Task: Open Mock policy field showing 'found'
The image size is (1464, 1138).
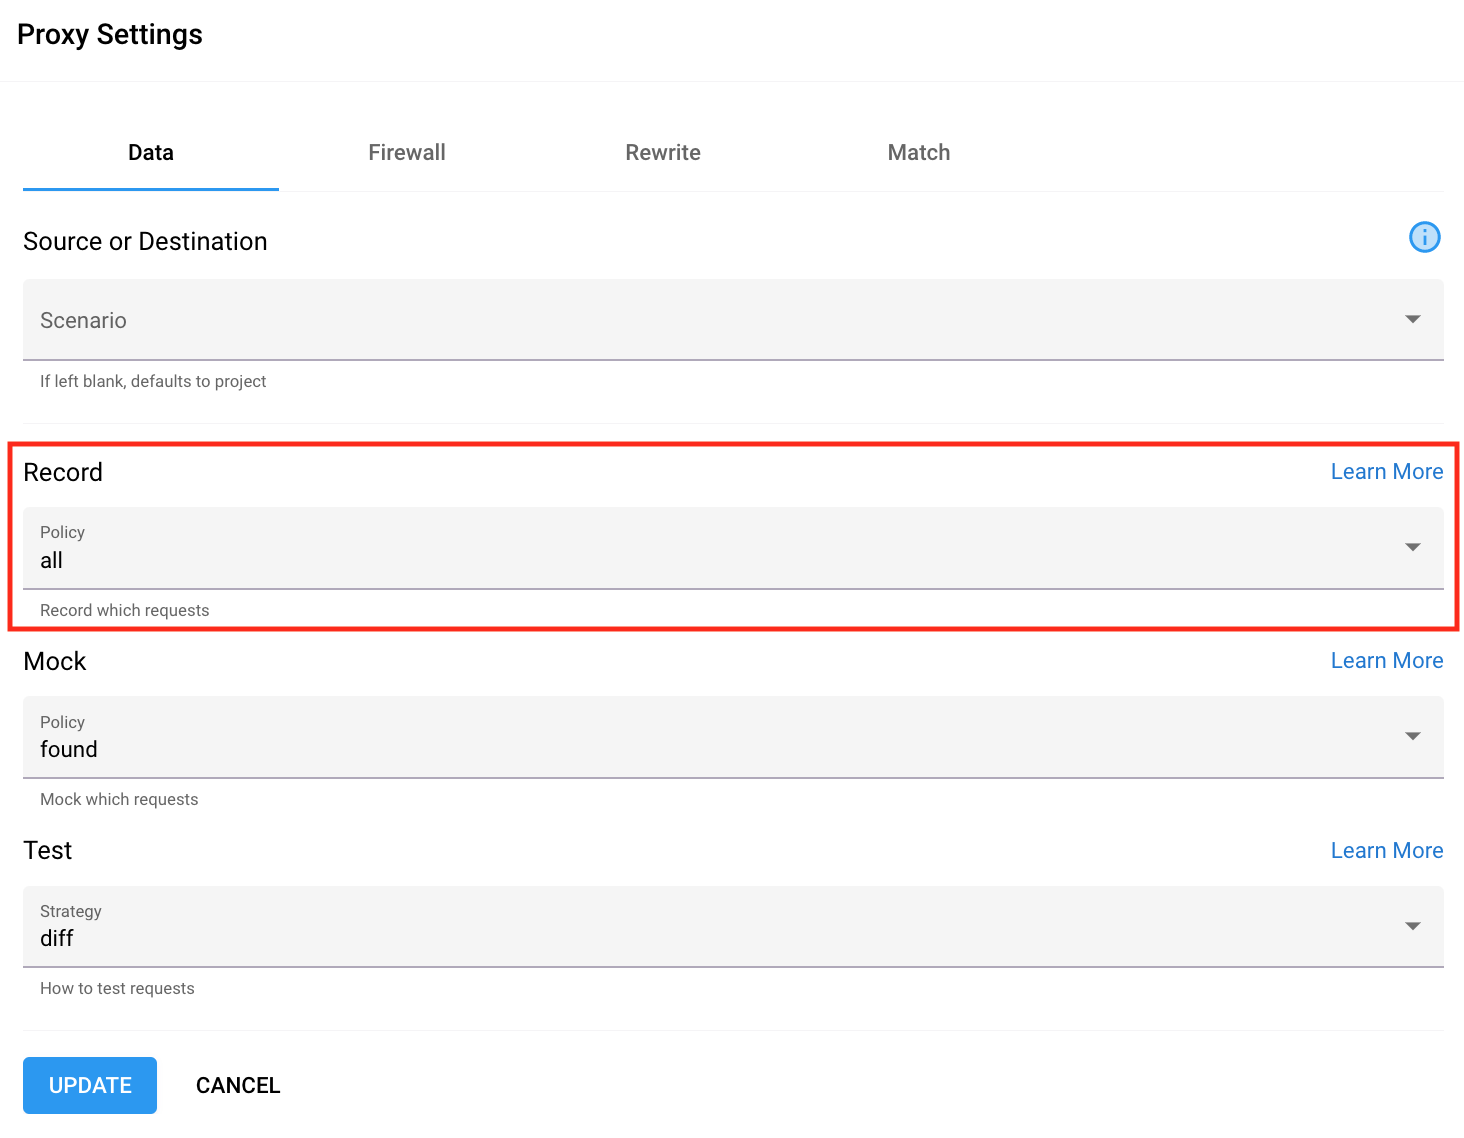Action: (700, 737)
